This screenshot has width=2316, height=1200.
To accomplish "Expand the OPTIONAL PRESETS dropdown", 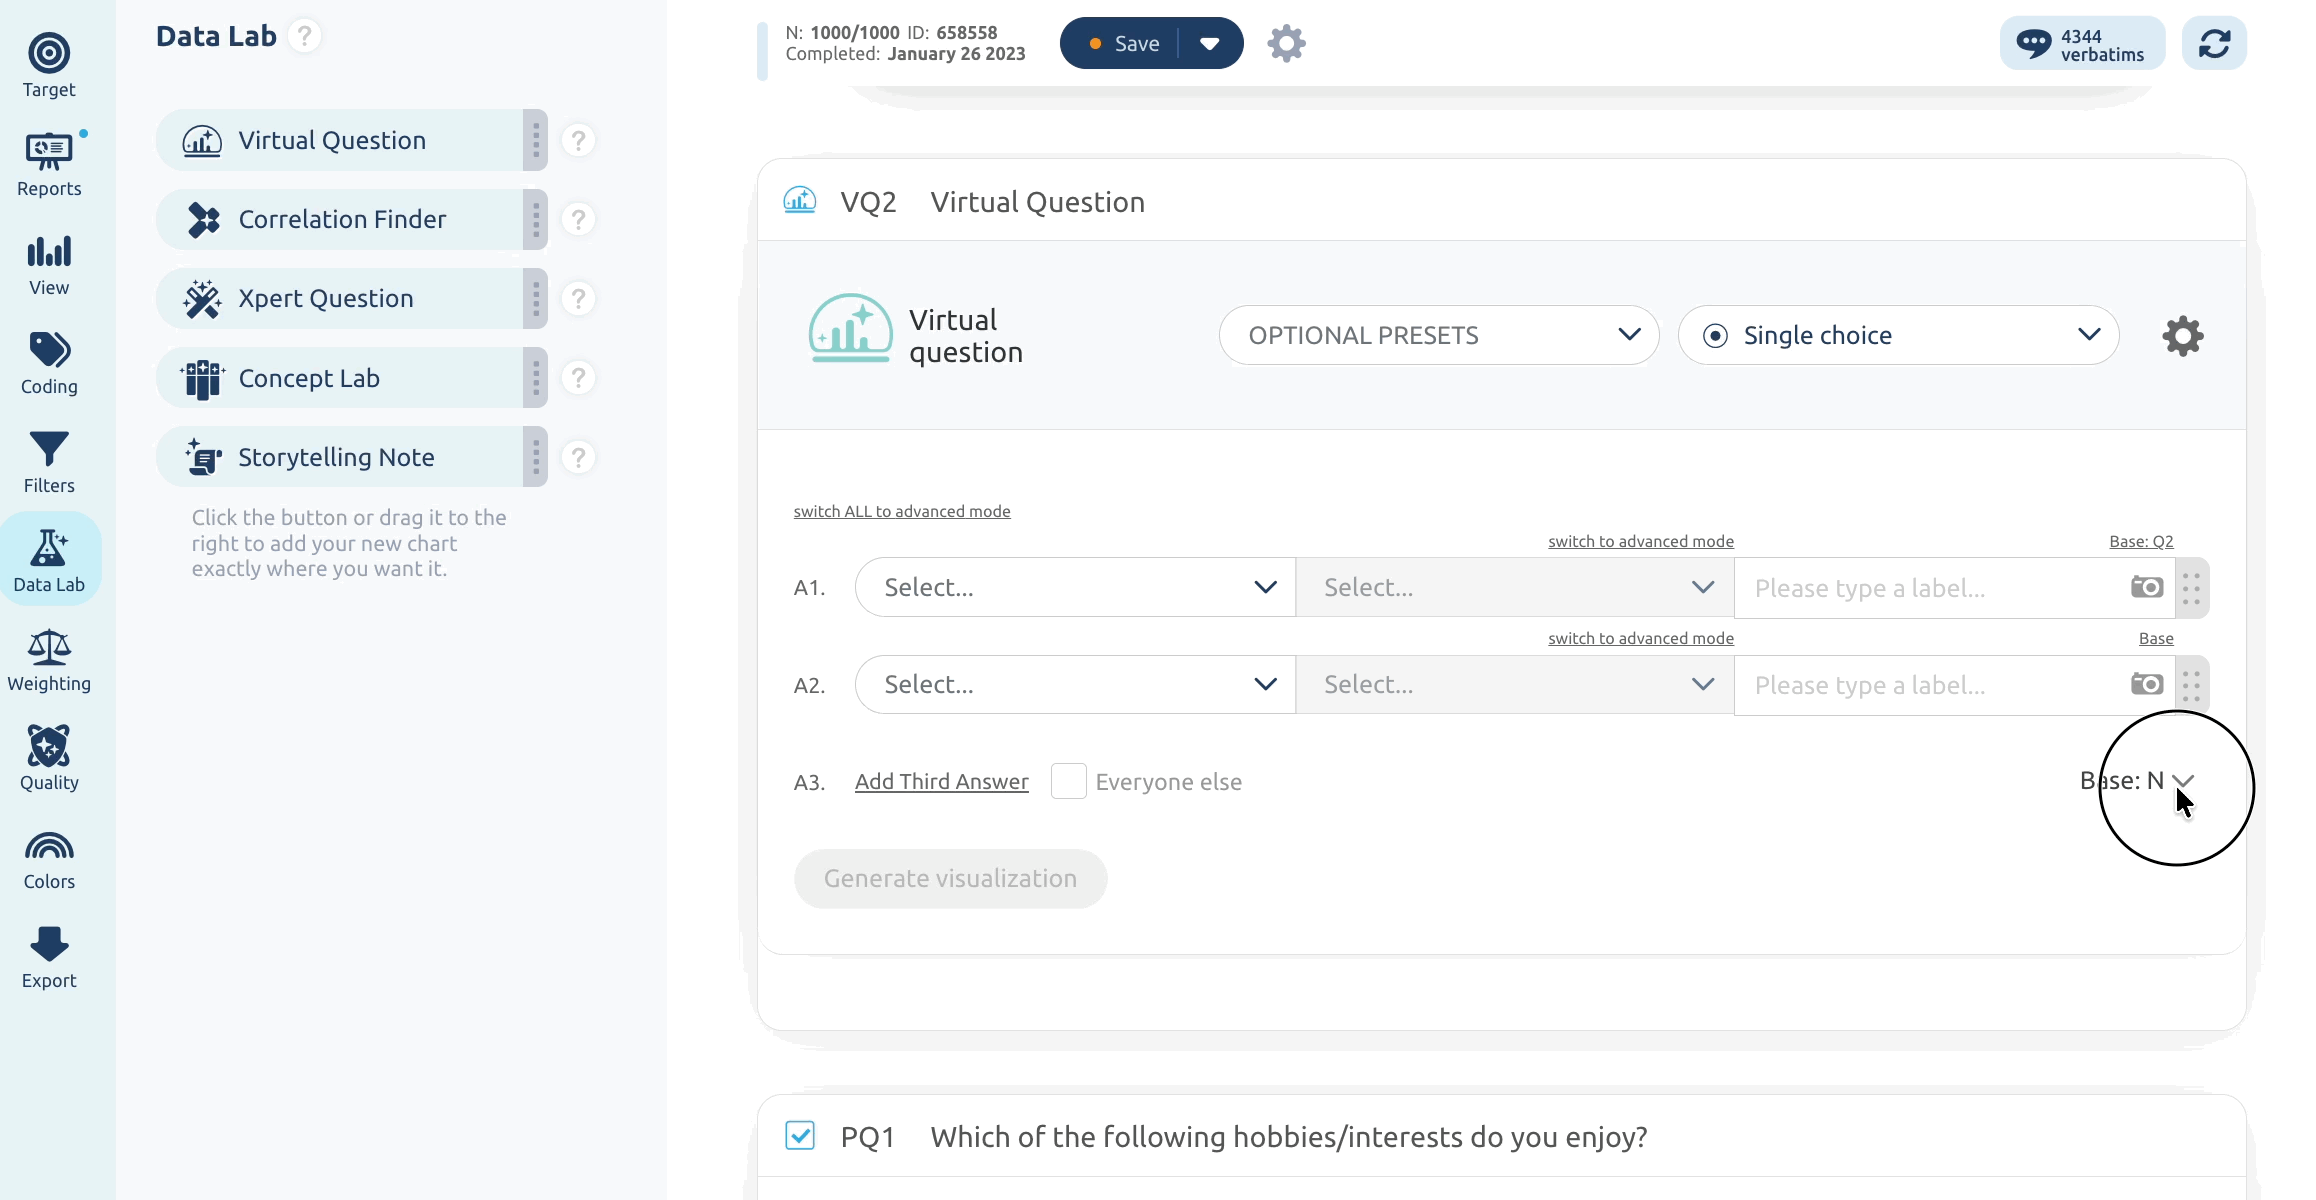I will [1438, 335].
